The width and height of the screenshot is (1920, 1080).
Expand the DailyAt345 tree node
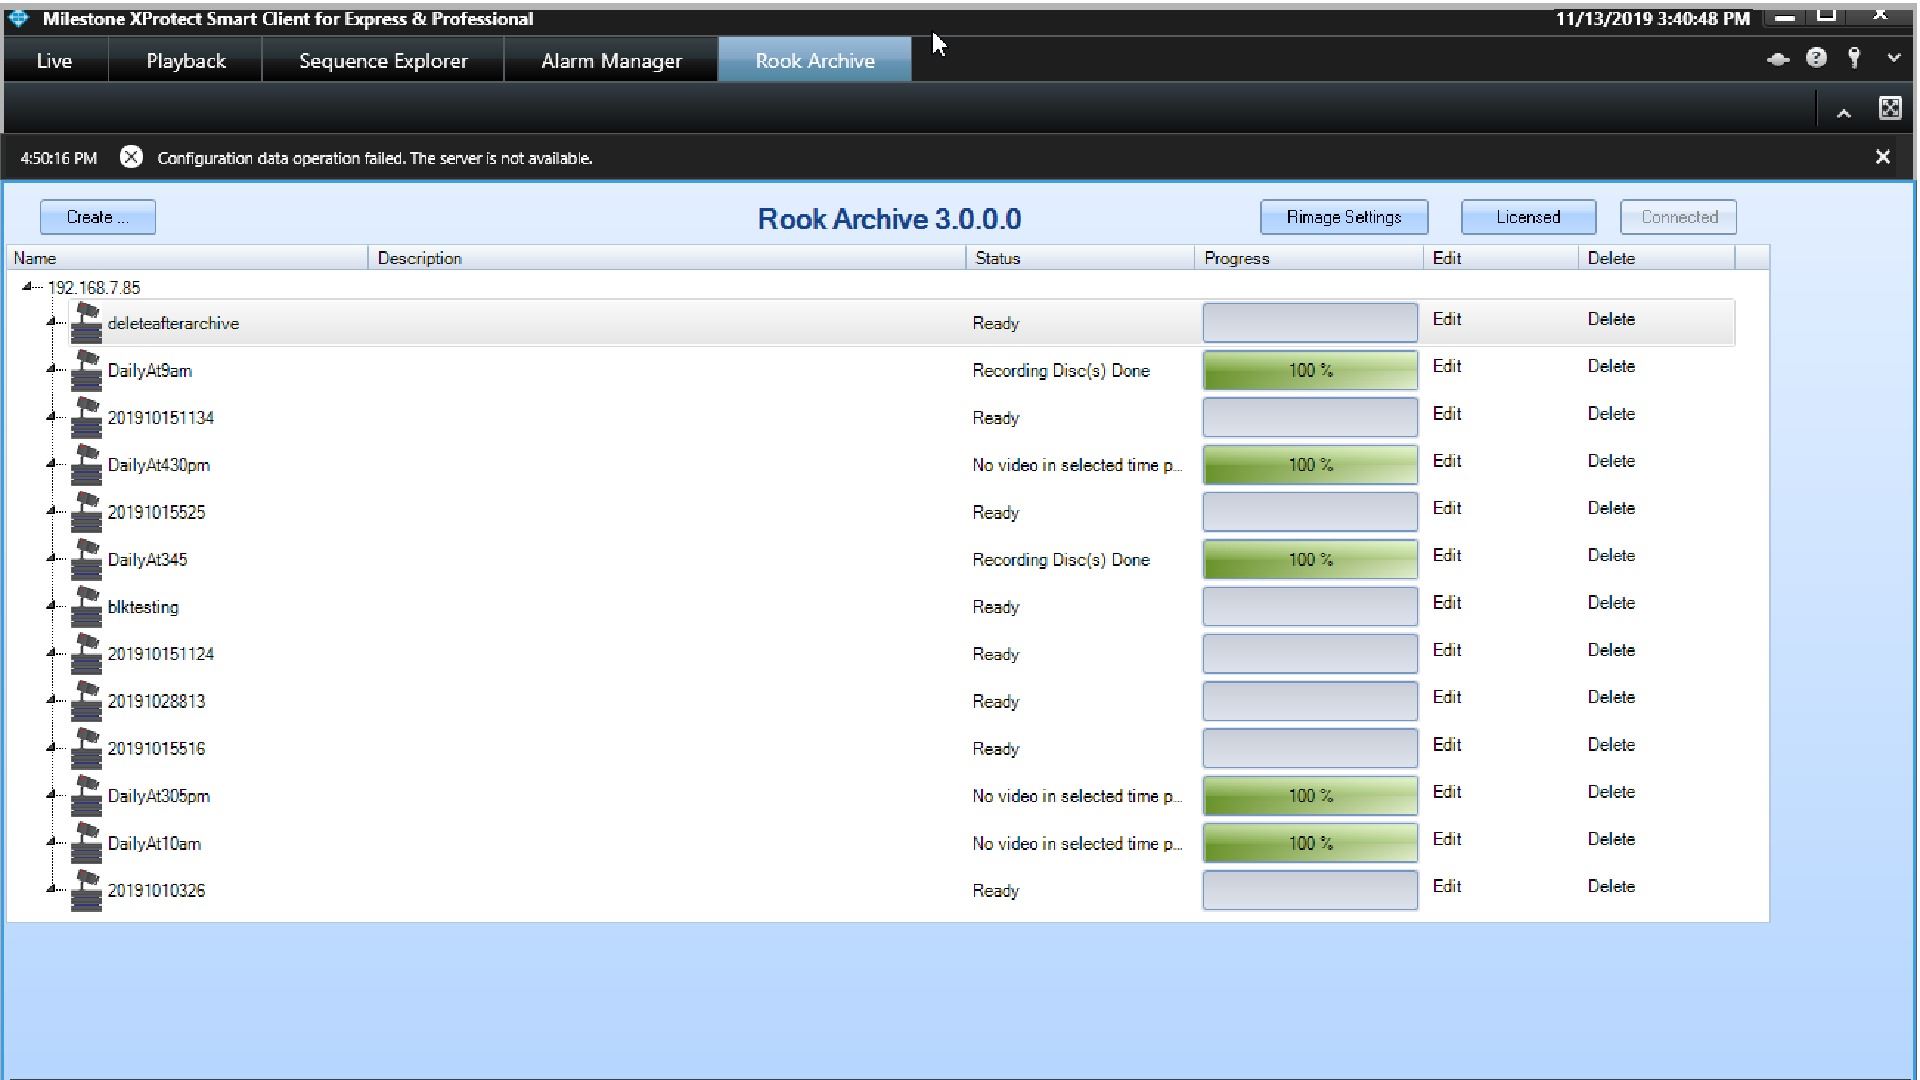coord(51,559)
